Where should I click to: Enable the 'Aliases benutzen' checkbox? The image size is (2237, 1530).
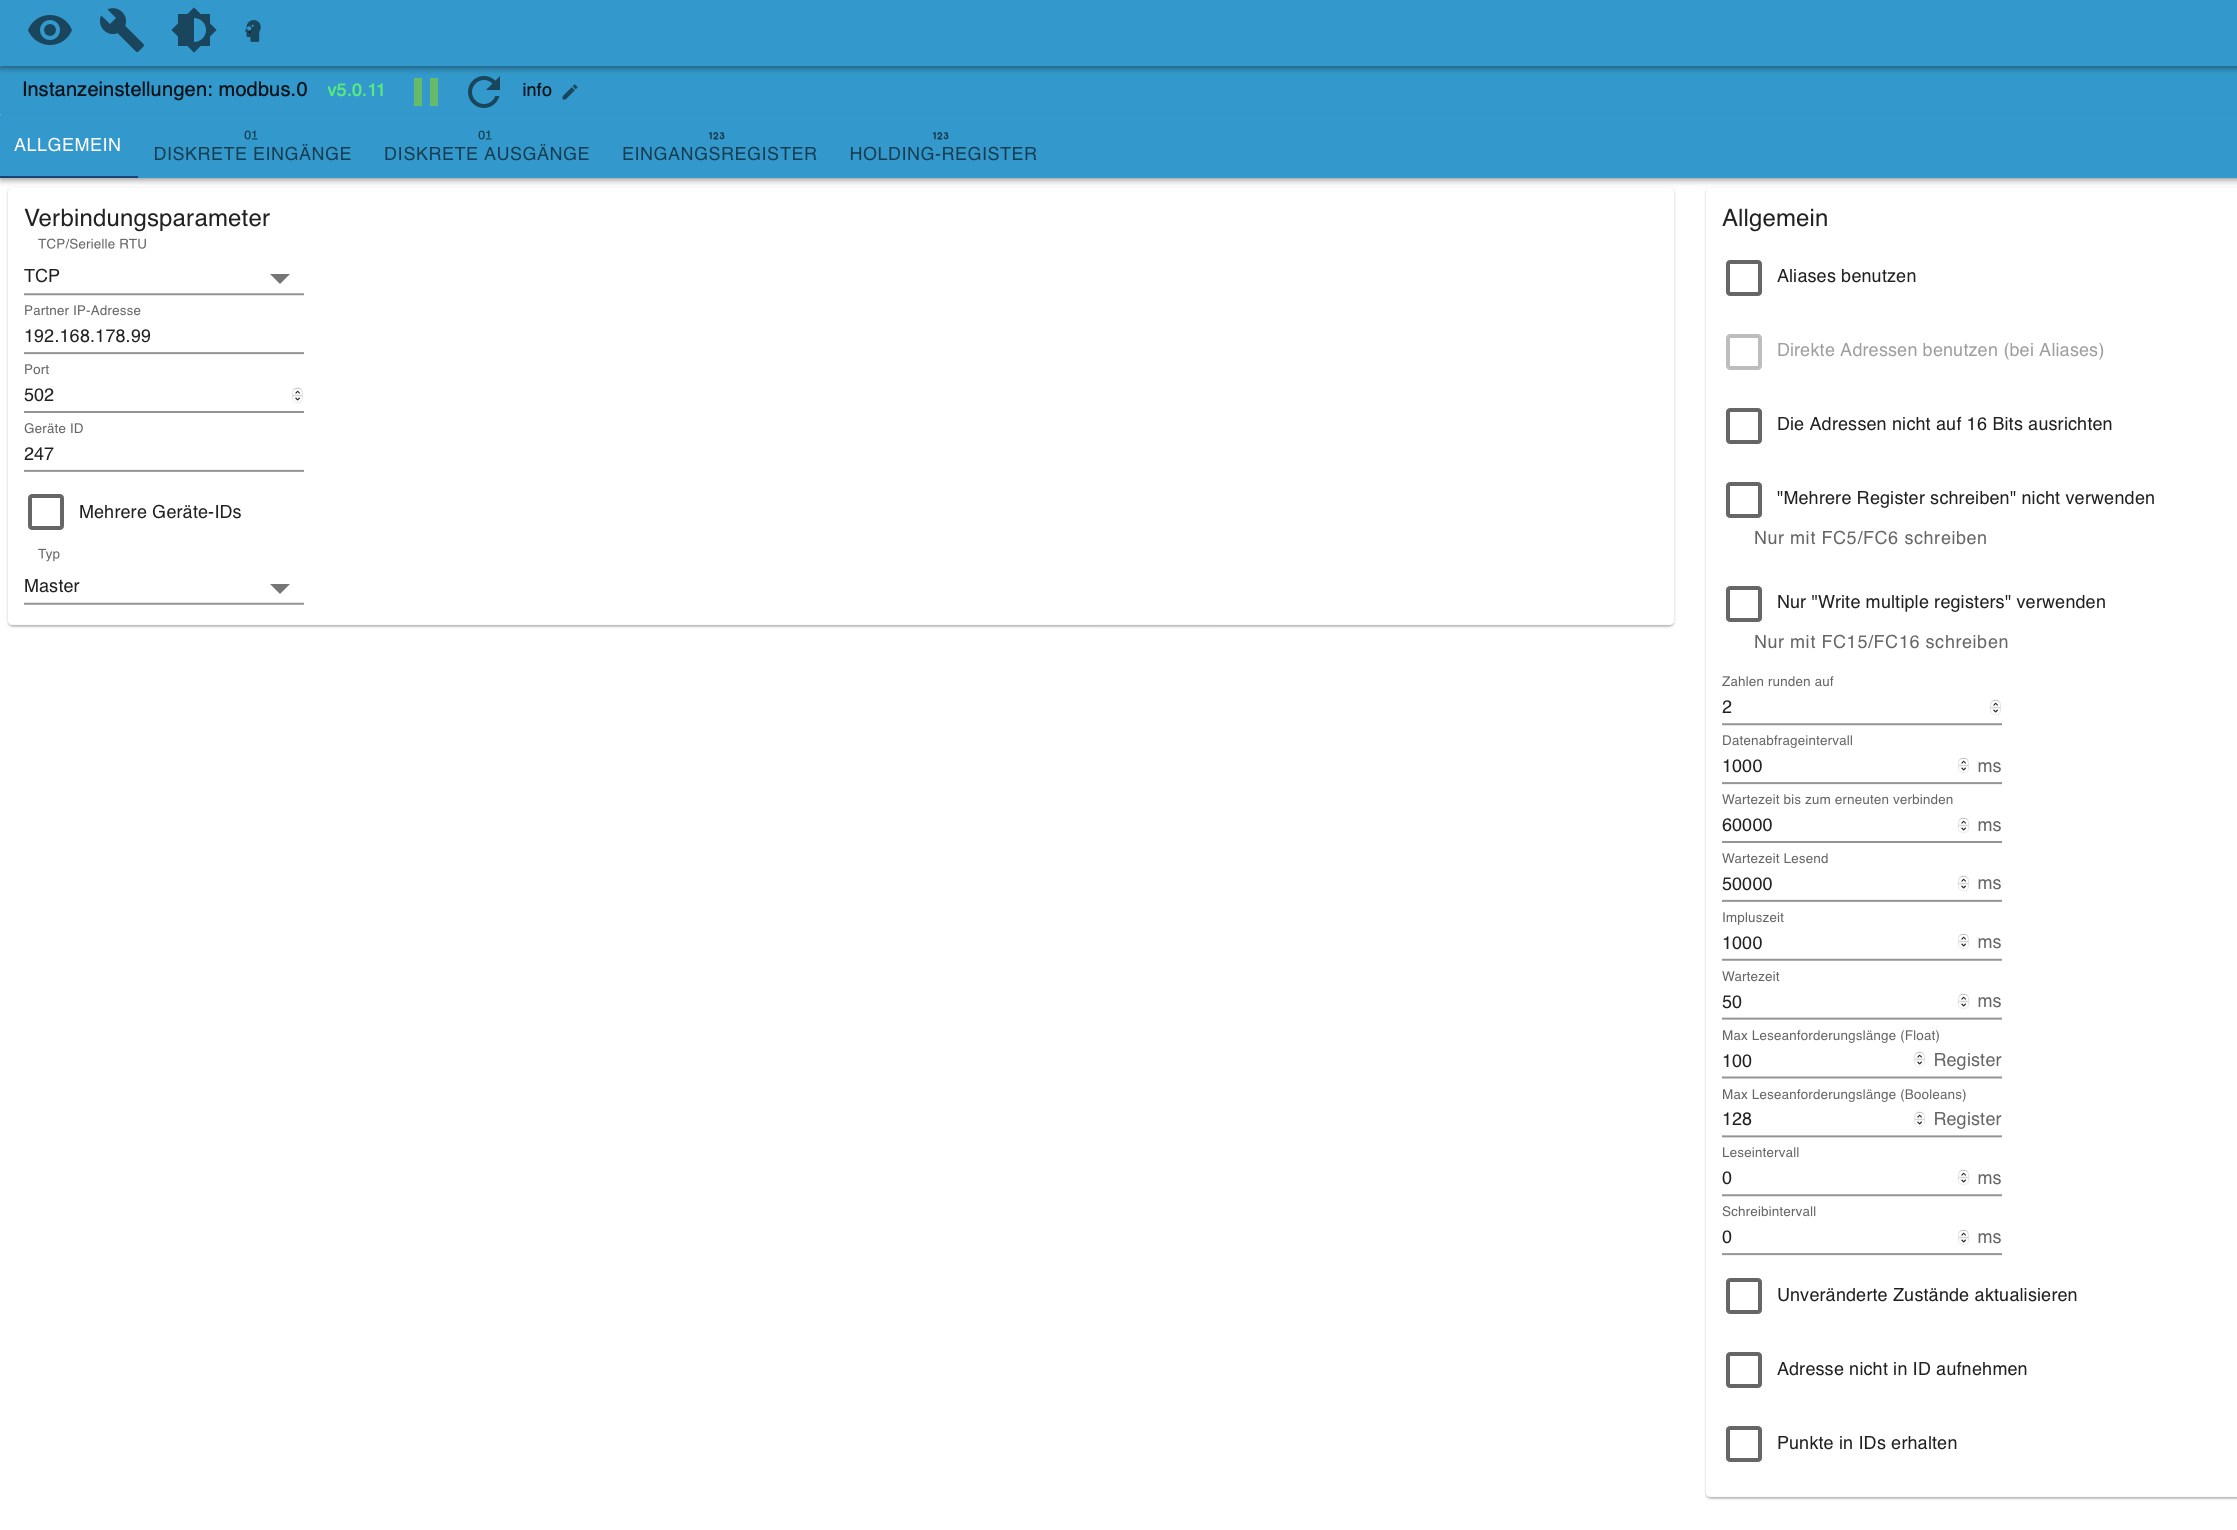[x=1743, y=277]
